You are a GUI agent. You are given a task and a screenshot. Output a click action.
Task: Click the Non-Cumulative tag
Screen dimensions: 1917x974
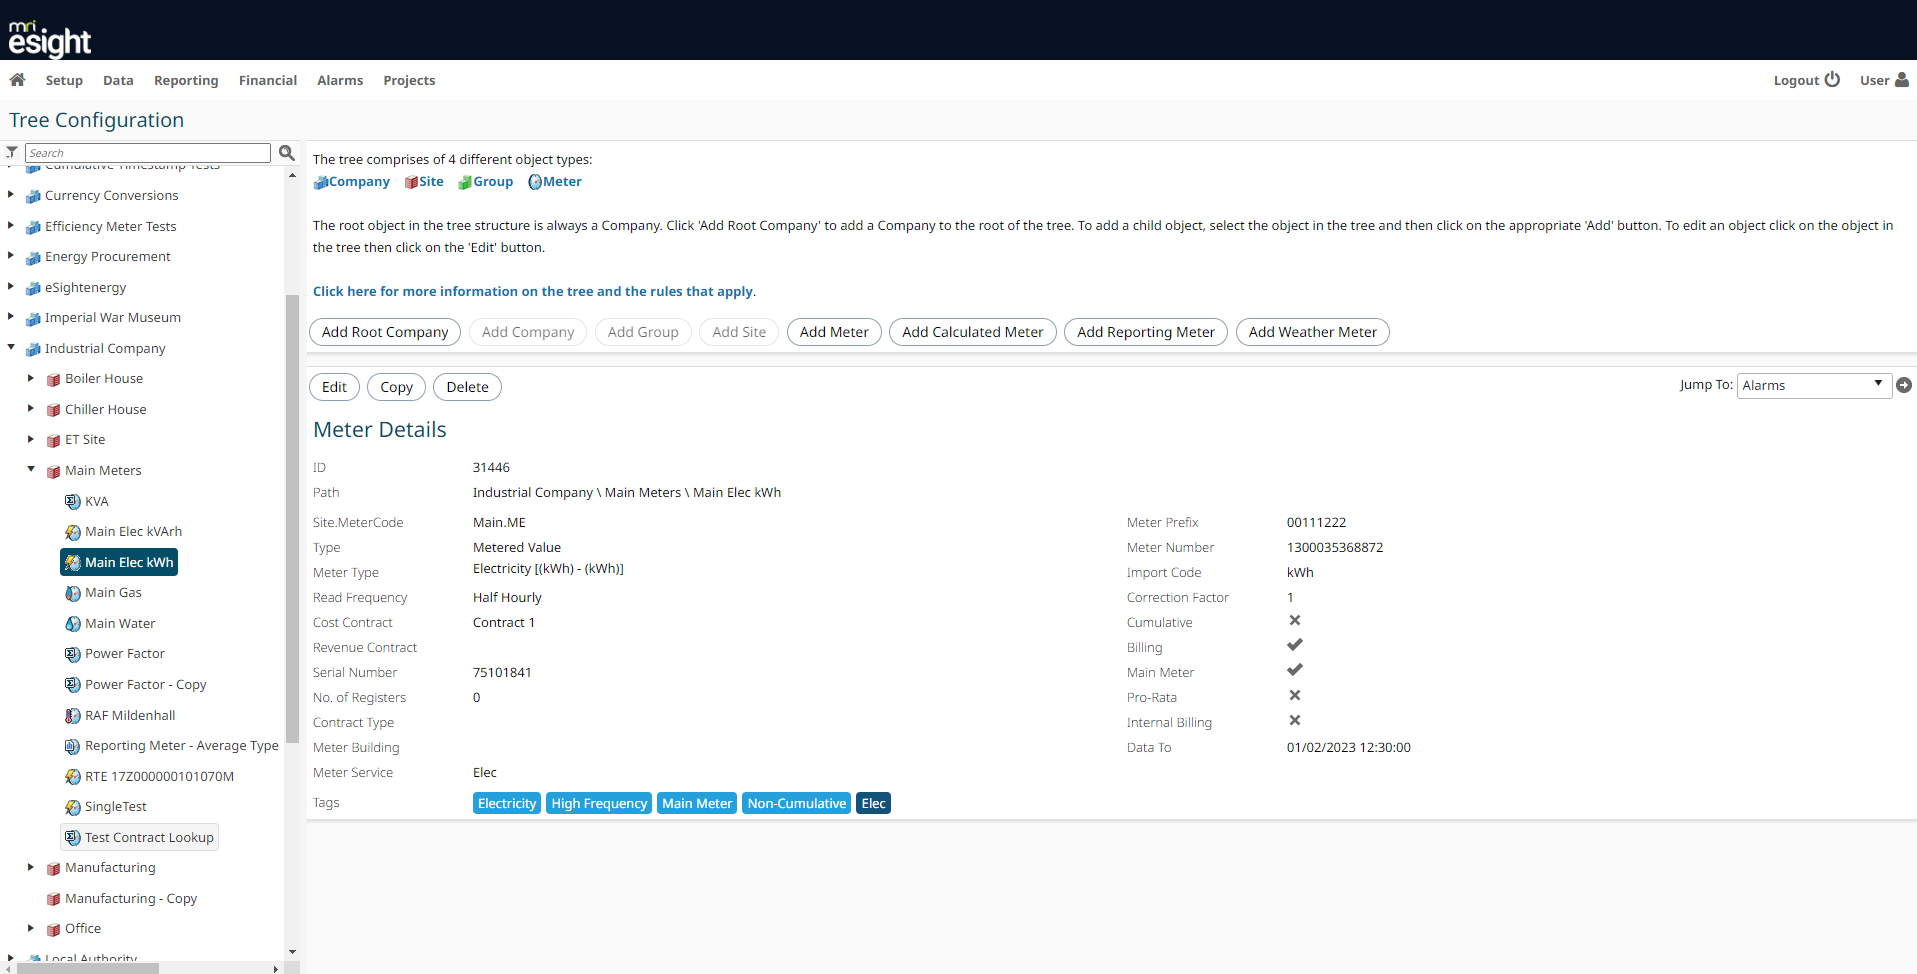pyautogui.click(x=797, y=803)
